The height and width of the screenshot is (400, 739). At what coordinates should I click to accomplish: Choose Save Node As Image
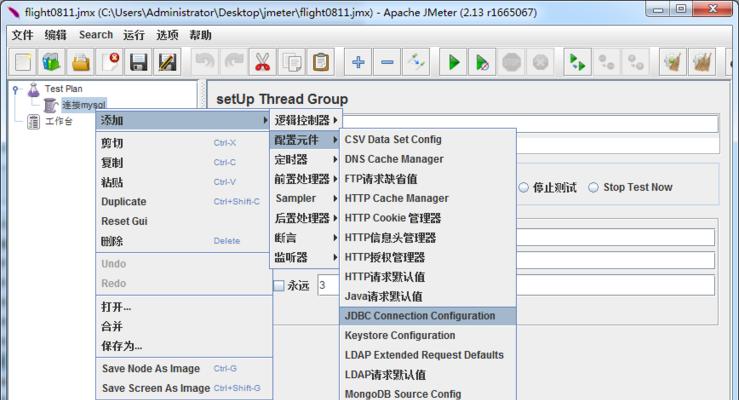[x=183, y=368]
